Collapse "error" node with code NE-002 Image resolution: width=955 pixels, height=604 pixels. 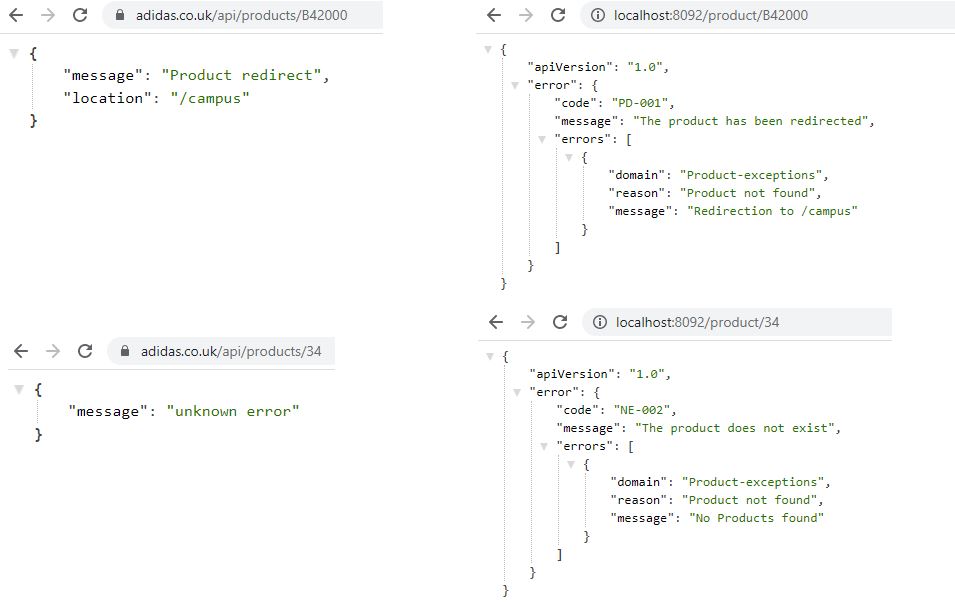tap(518, 393)
